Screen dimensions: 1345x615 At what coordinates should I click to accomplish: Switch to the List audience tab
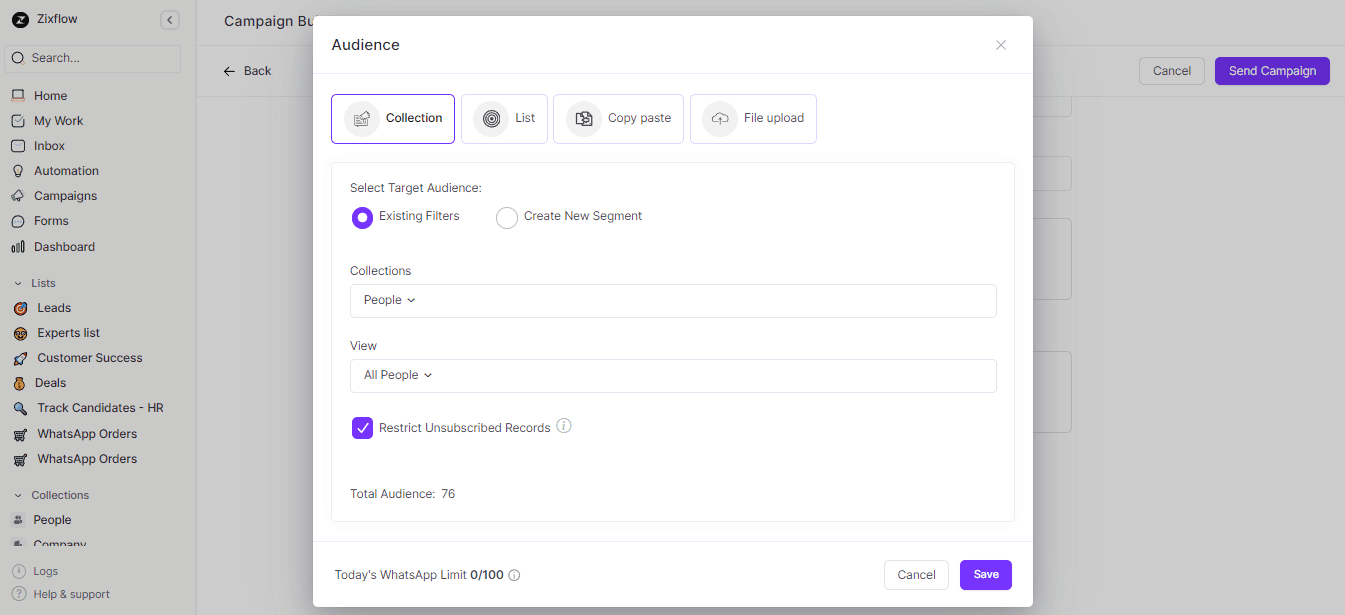click(505, 119)
